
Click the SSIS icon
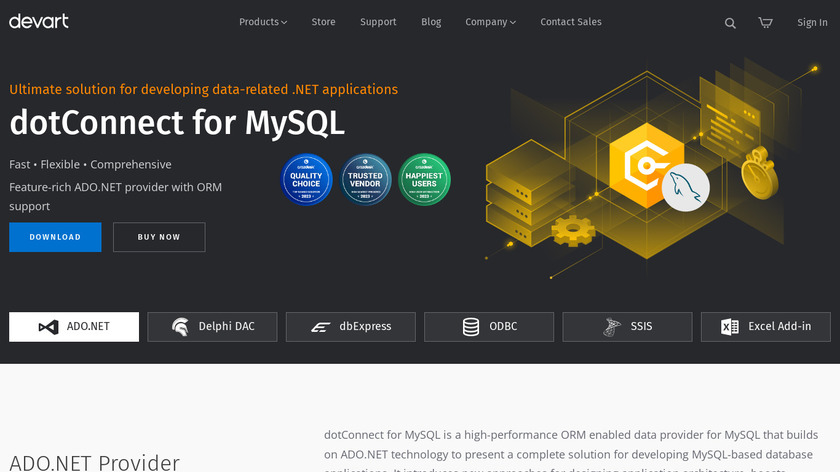coord(611,327)
